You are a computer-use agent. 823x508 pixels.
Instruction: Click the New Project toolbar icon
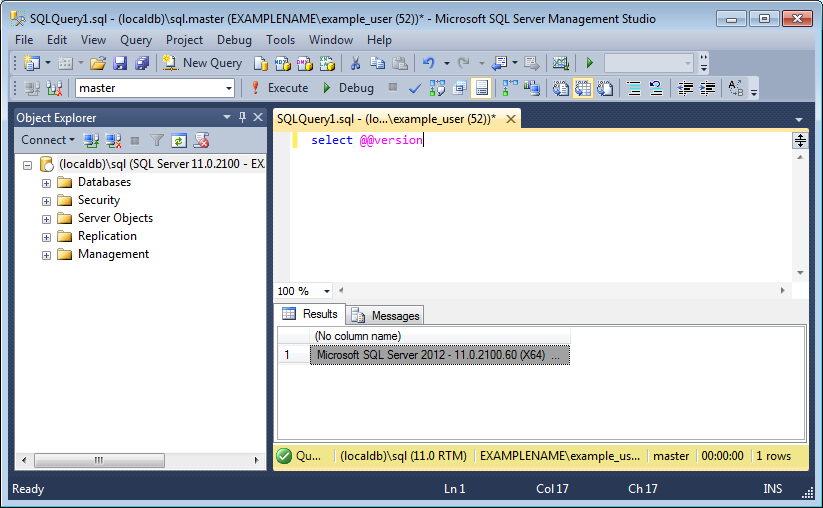coord(31,63)
